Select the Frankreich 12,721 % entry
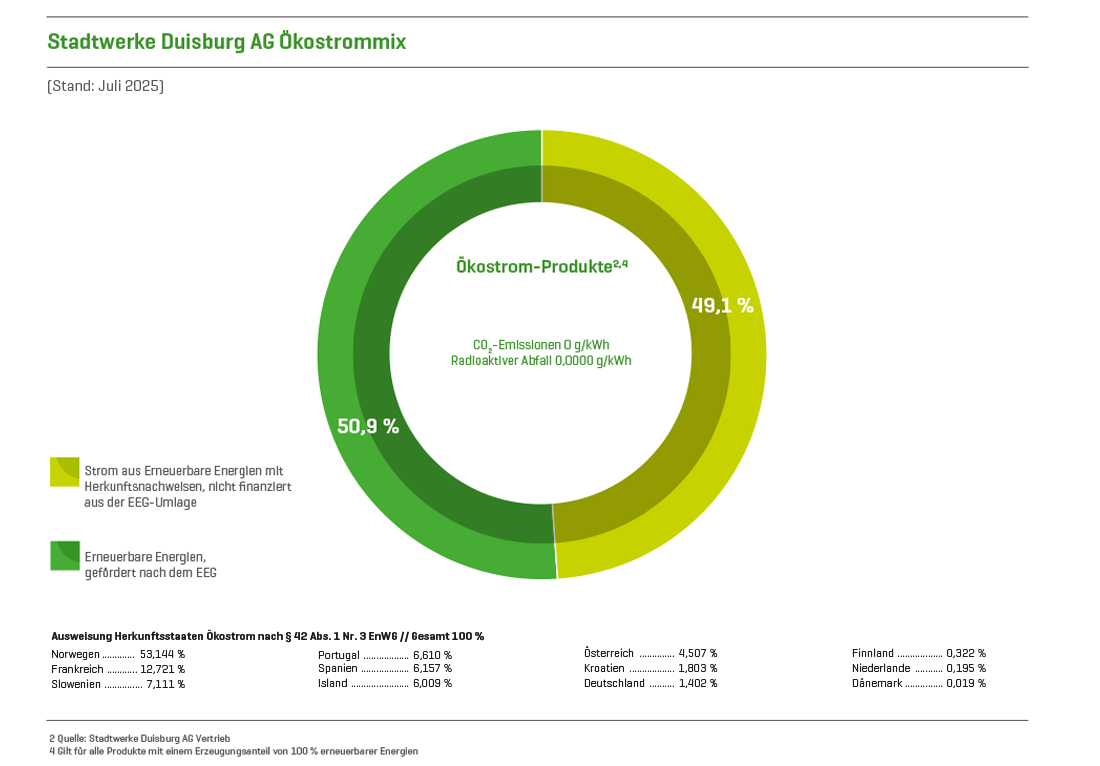The width and height of the screenshot is (1100, 766). tap(118, 669)
